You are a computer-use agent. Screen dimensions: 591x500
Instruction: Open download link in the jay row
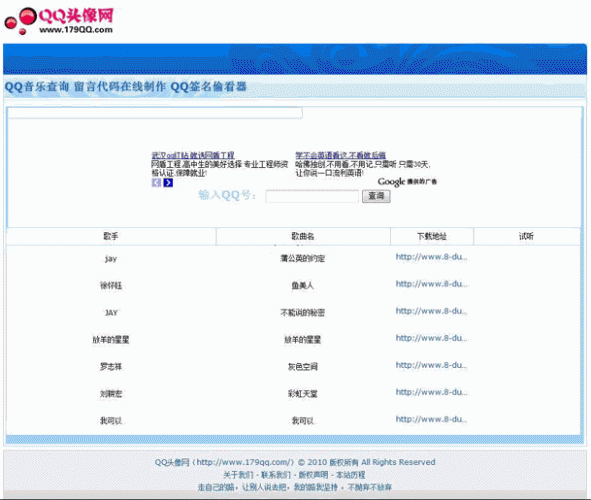click(x=432, y=257)
